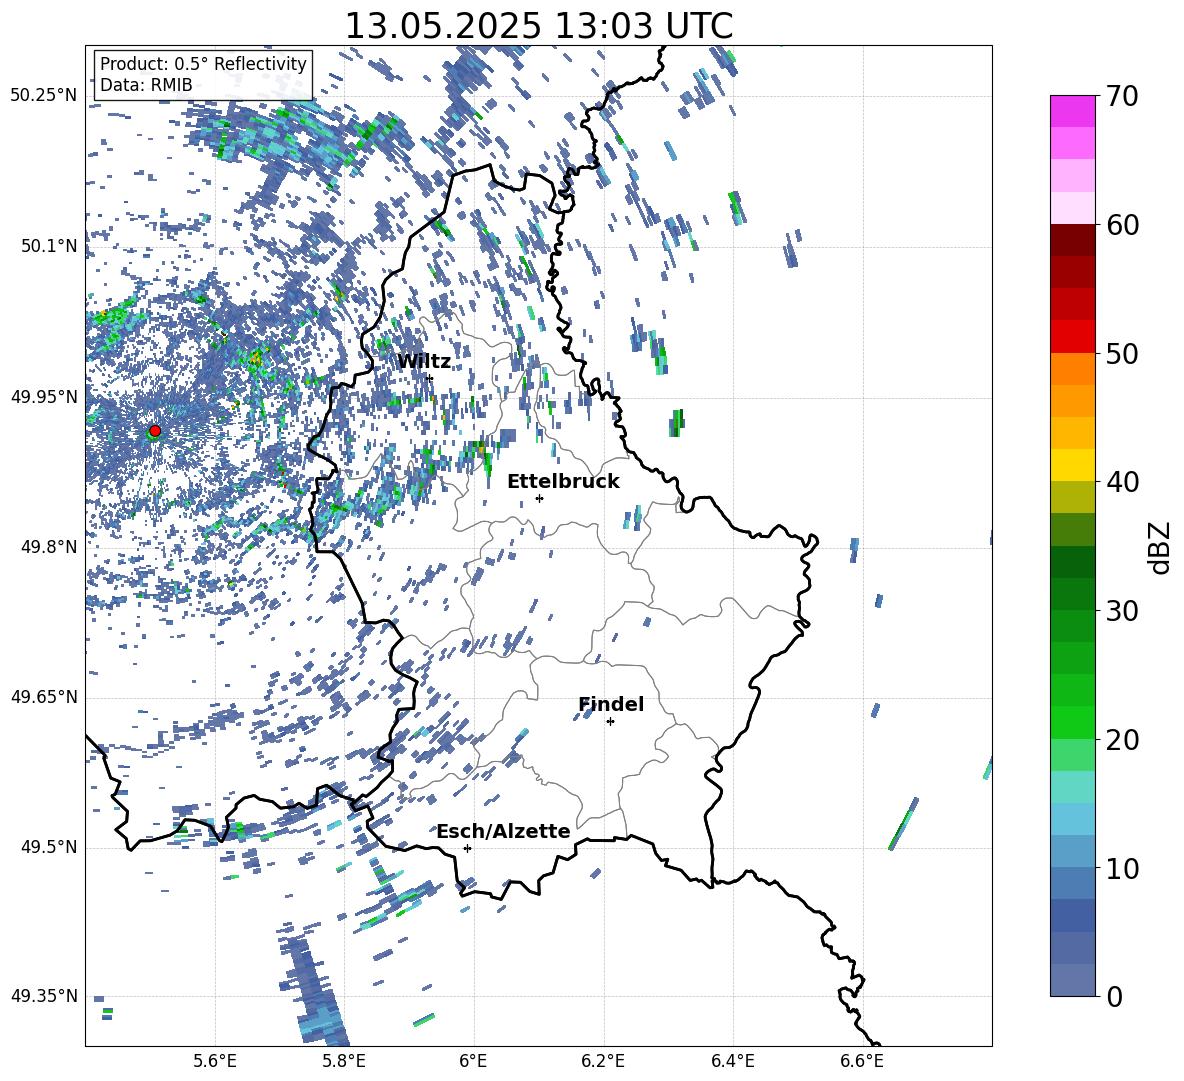Screen dimensions: 1184x1081
Task: Click the Wiltz city label
Action: (x=424, y=362)
